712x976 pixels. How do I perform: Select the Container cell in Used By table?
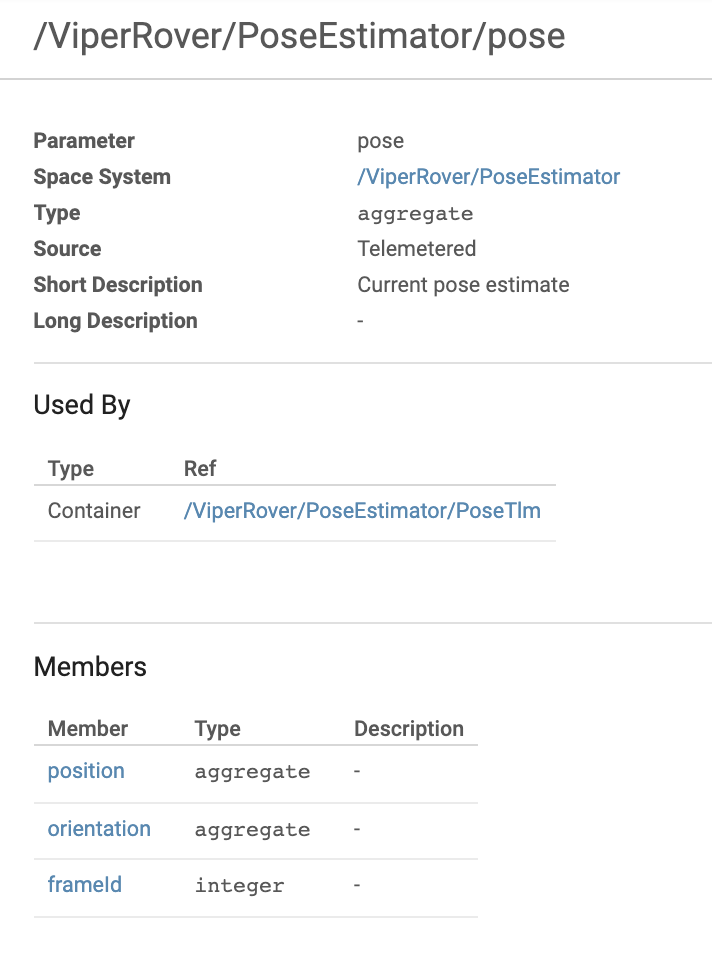click(94, 510)
